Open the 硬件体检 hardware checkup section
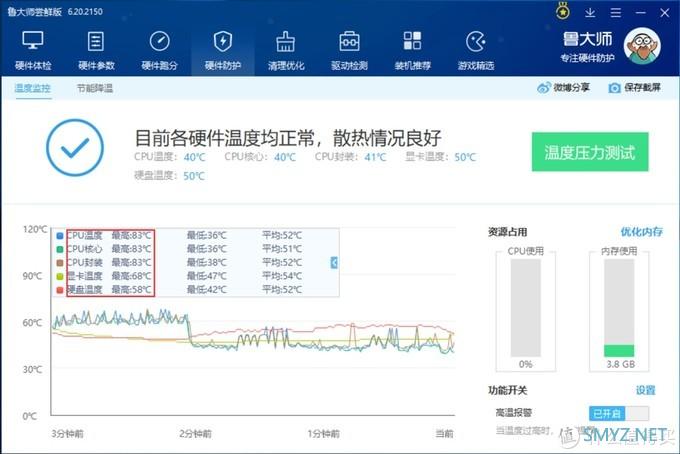Screen dimensions: 680x454 (x=33, y=50)
